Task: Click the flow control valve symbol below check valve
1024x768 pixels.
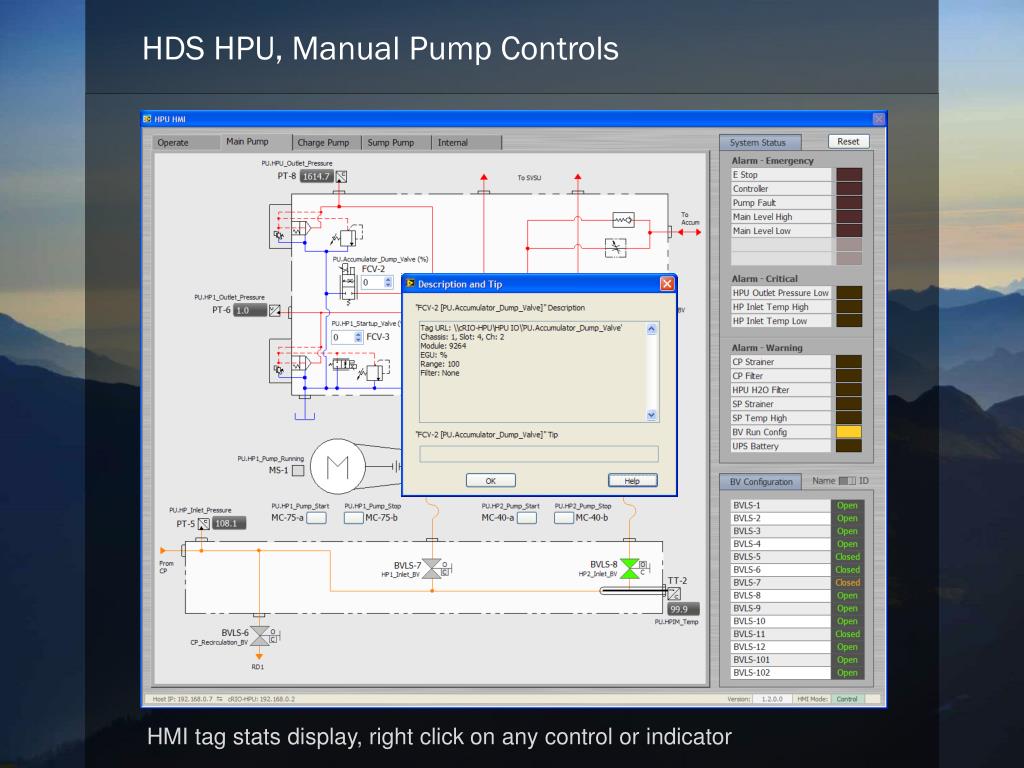Action: (x=615, y=248)
